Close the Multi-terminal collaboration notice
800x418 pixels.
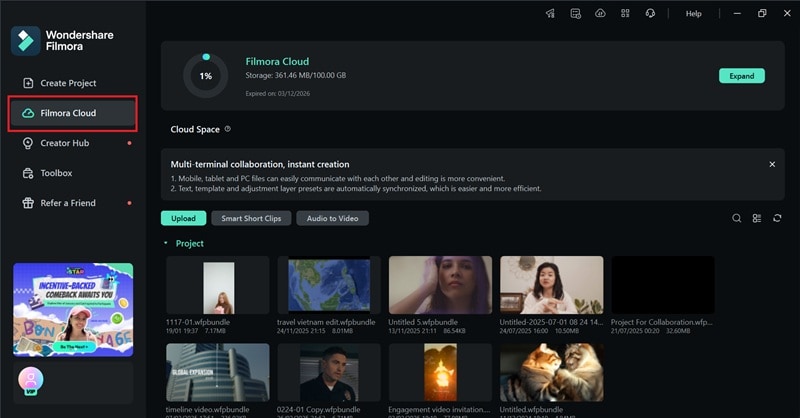point(772,164)
